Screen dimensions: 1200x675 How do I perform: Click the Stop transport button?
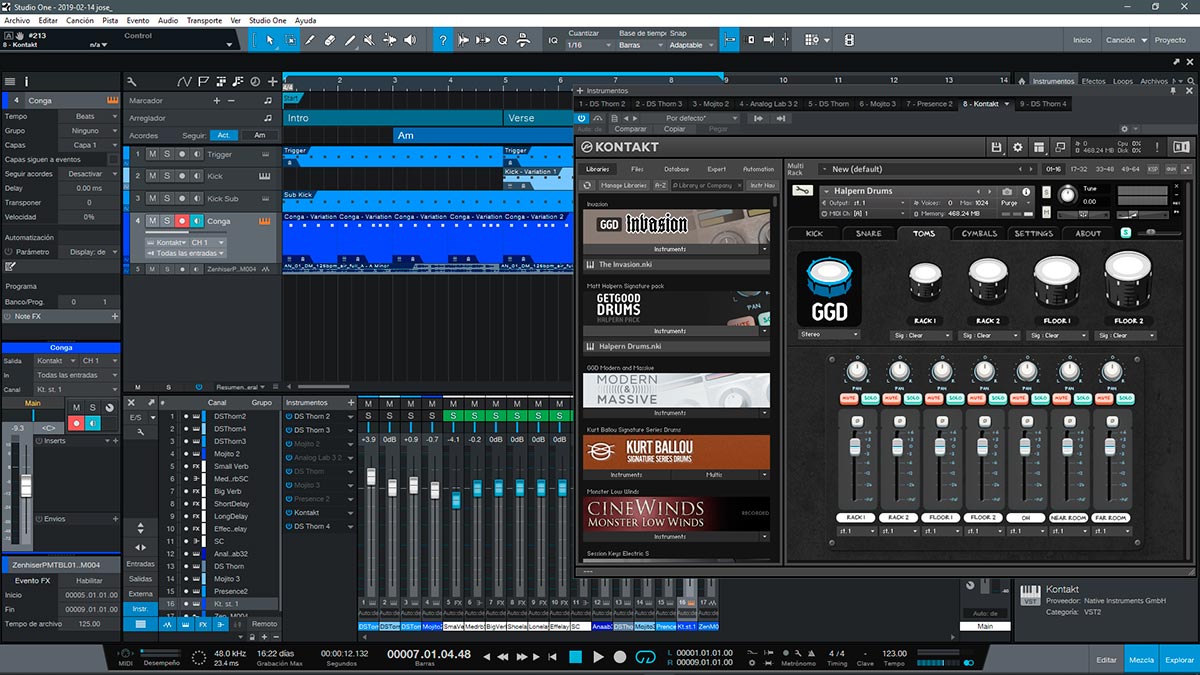tap(575, 656)
